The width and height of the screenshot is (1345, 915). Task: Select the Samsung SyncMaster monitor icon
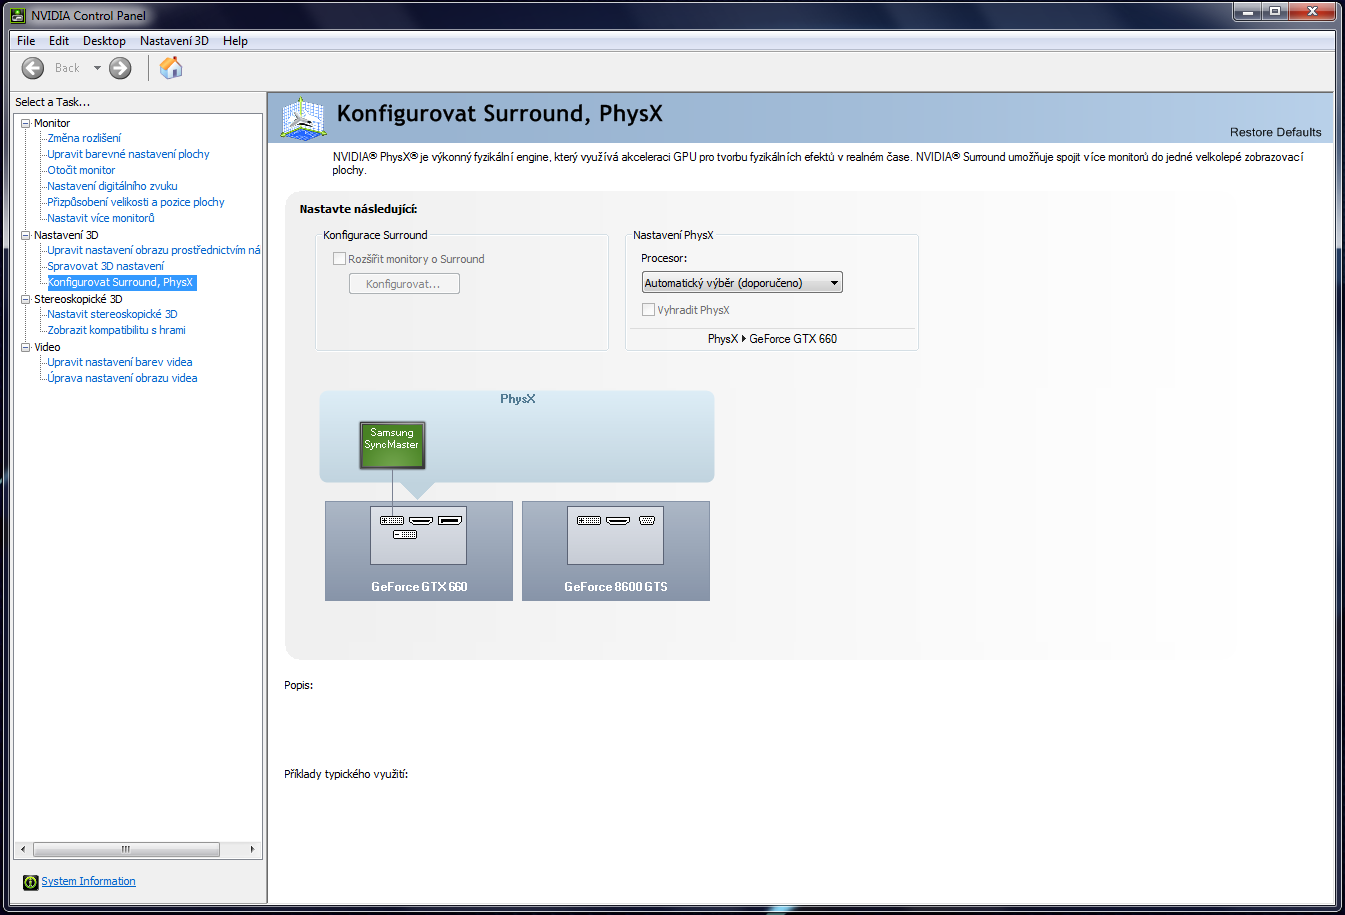click(392, 445)
